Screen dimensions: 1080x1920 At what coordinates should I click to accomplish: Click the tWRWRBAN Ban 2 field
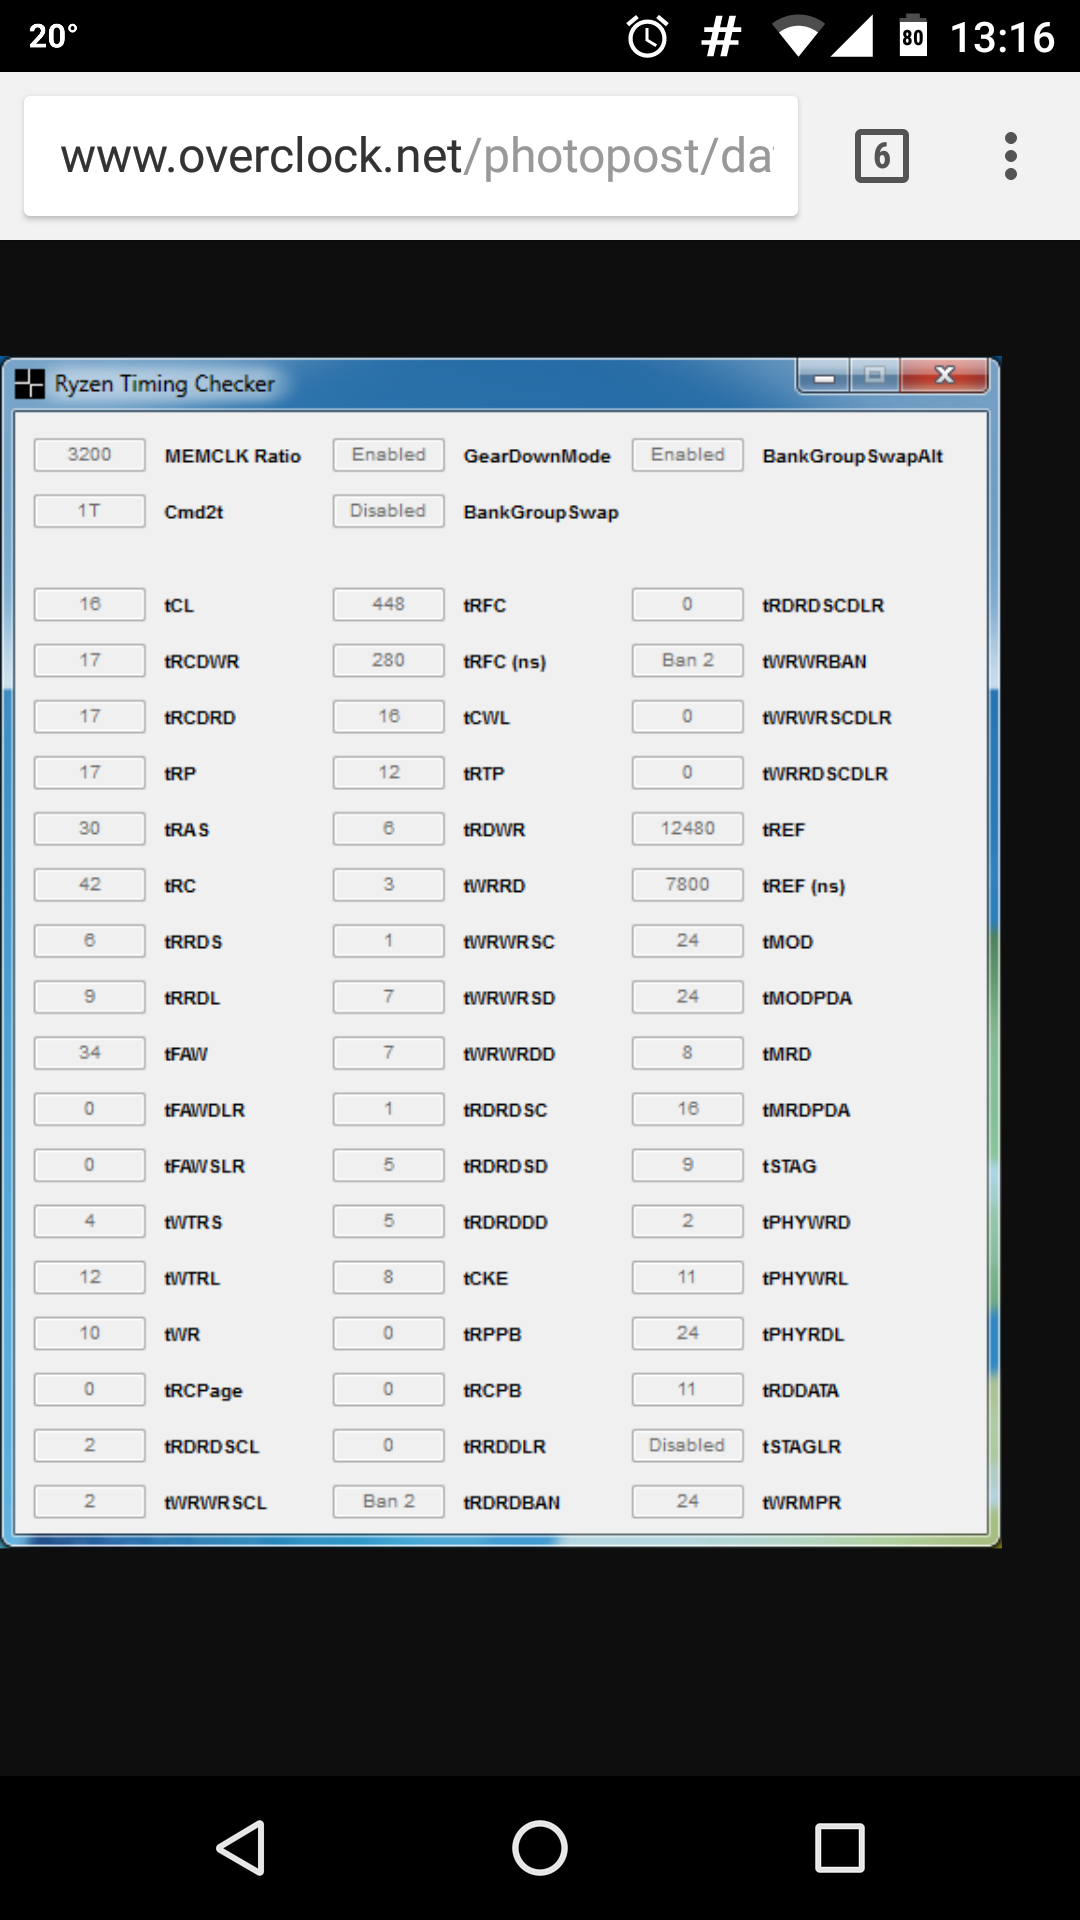click(x=688, y=661)
